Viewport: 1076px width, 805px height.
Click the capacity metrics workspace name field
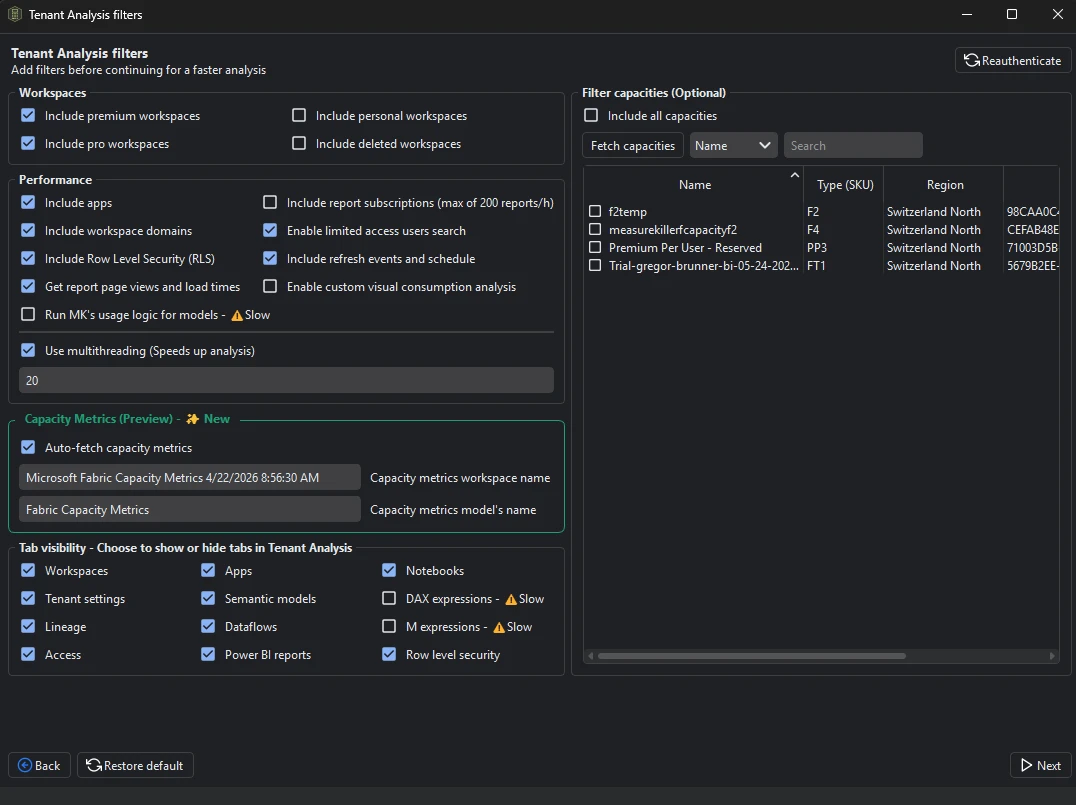click(x=189, y=478)
